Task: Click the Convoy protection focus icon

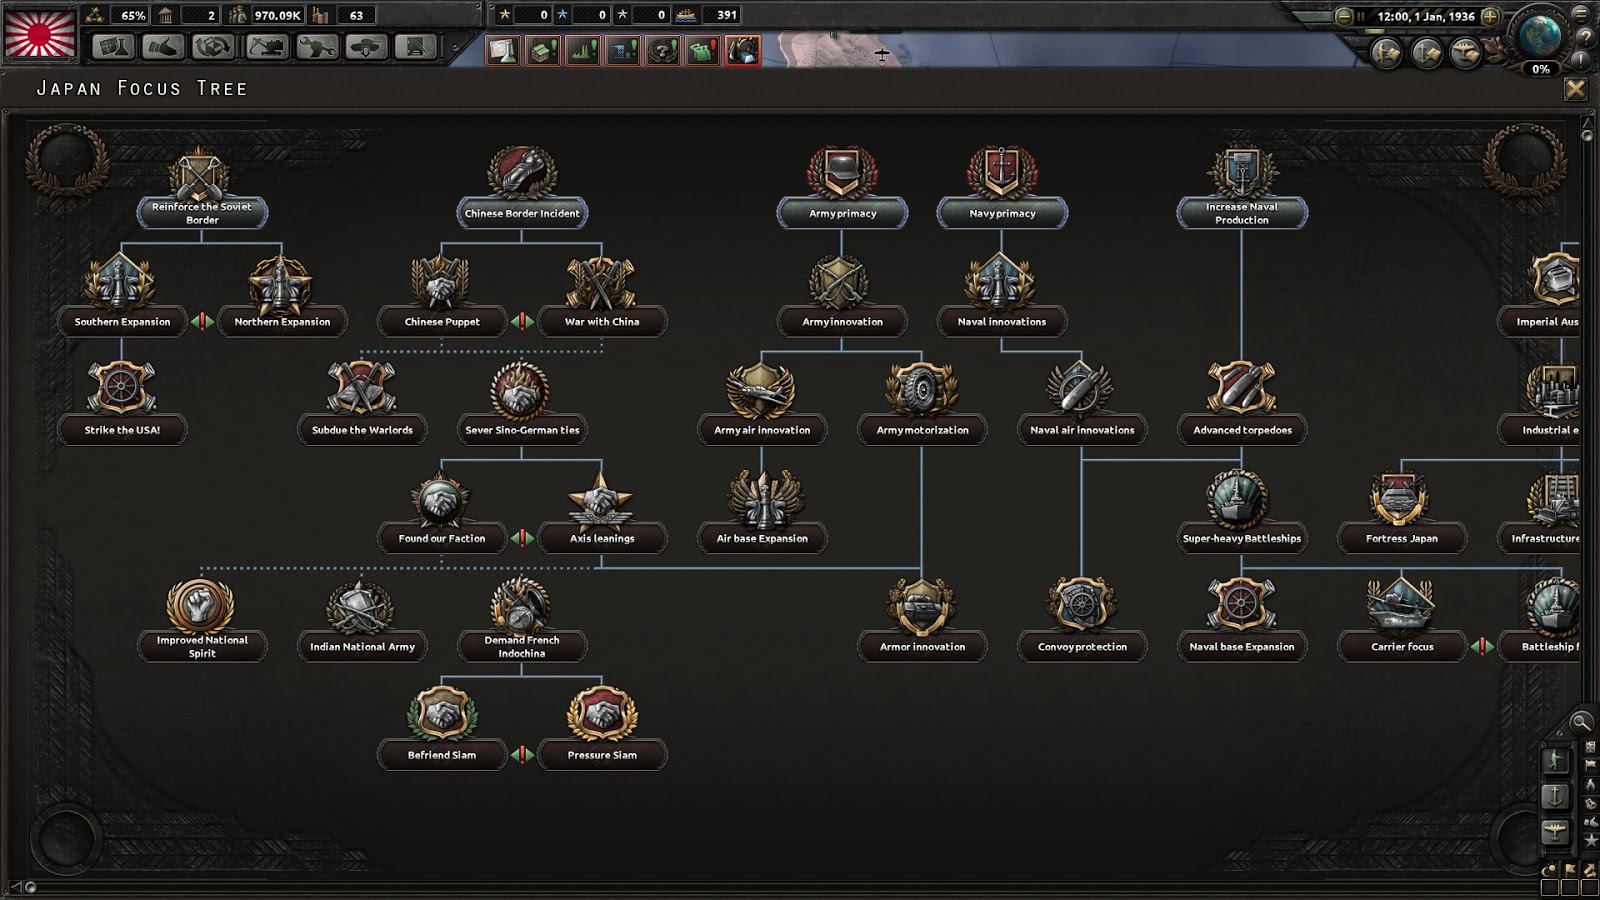Action: point(1081,606)
